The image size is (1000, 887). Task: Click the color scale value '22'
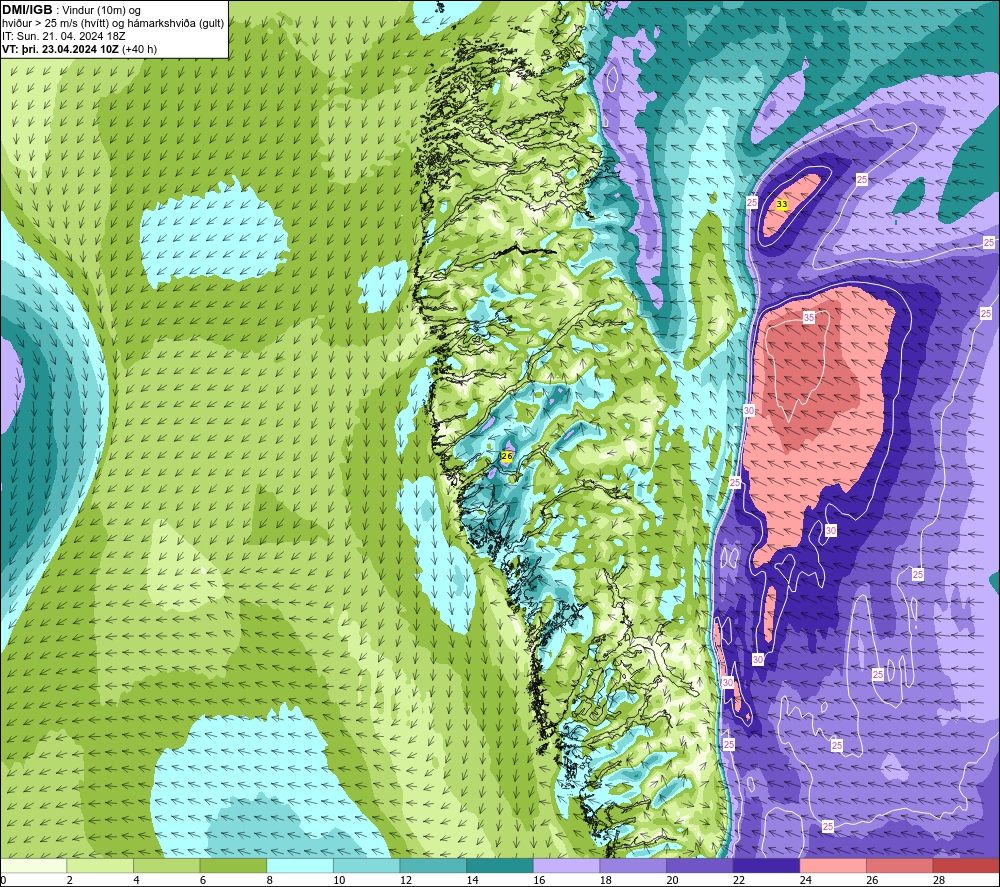[x=739, y=880]
